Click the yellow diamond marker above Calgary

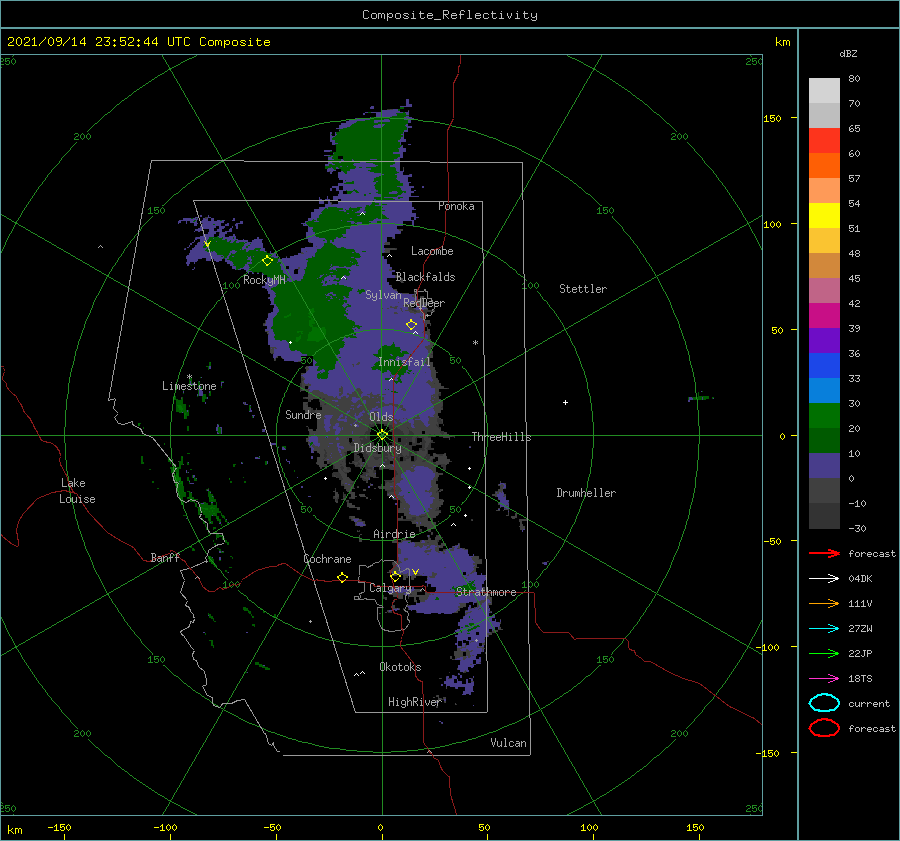pos(395,576)
